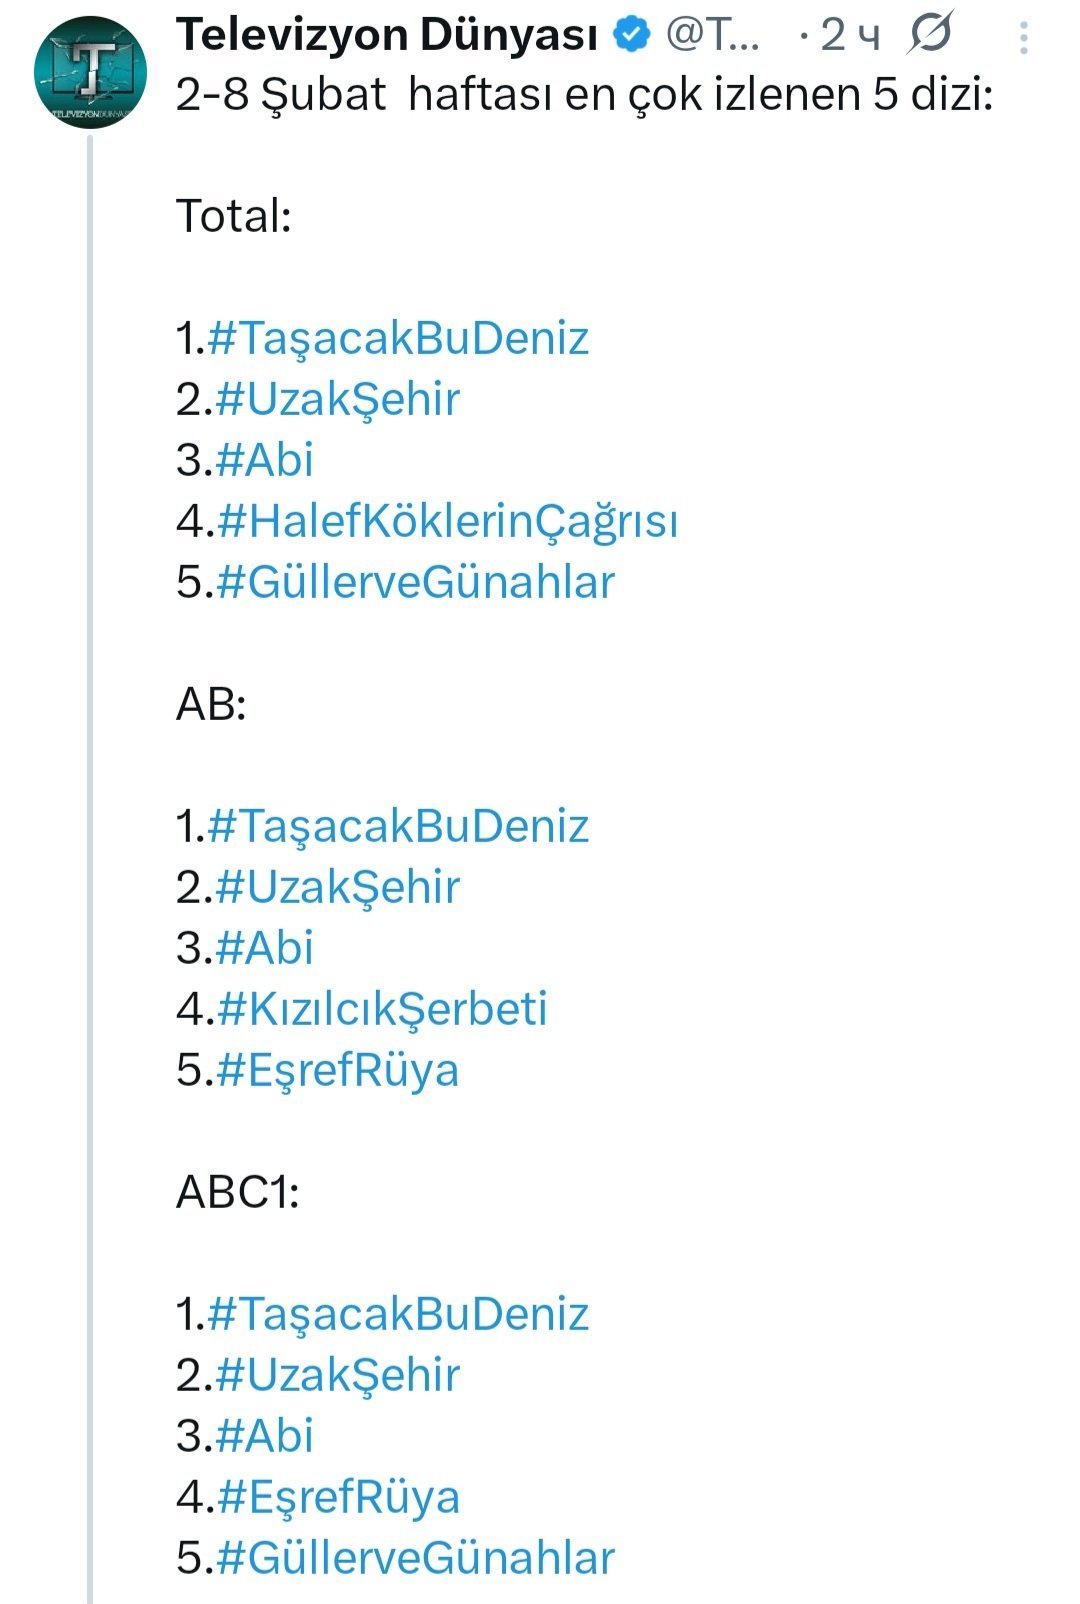The width and height of the screenshot is (1080, 1604).
Task: Open the Televizyon Dünyası profile avatar
Action: coord(90,72)
